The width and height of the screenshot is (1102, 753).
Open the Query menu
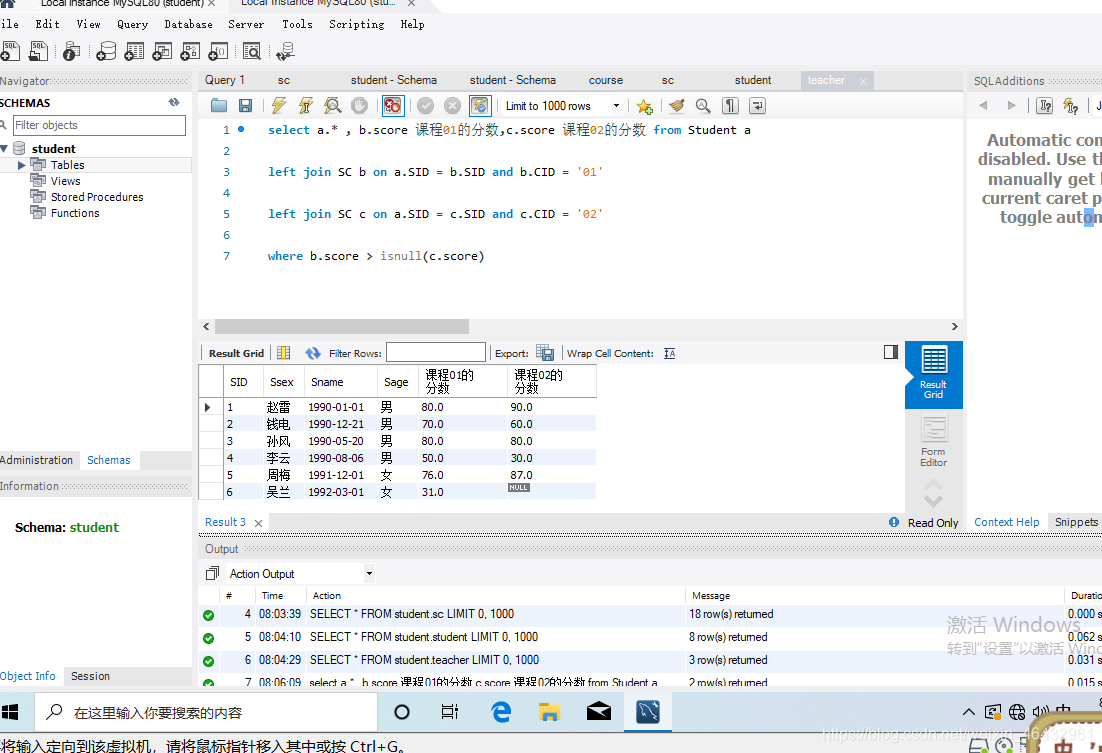tap(132, 24)
